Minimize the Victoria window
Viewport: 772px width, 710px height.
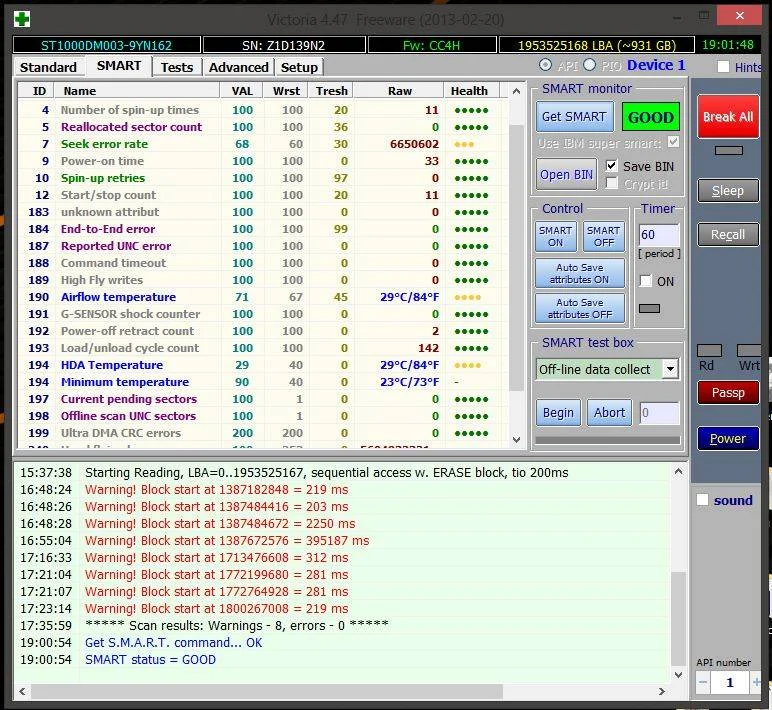(677, 18)
